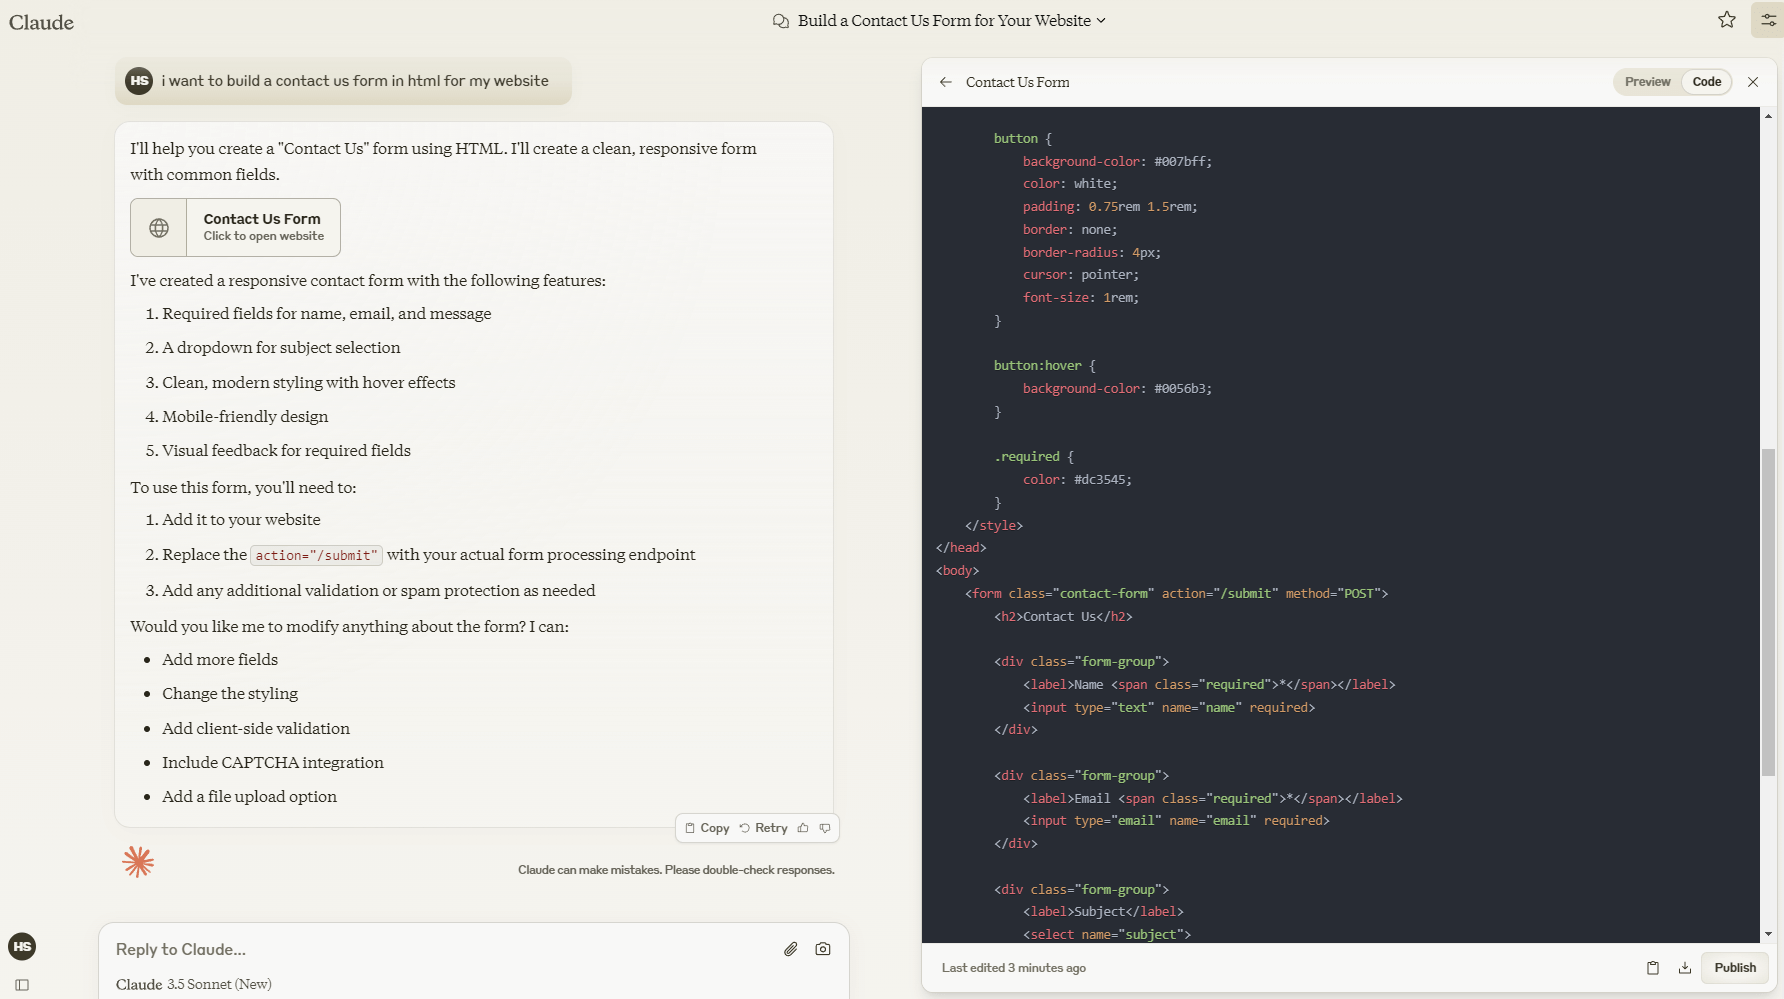Image resolution: width=1784 pixels, height=999 pixels.
Task: Click 'Include CAPTCHA integration' bullet
Action: pyautogui.click(x=273, y=763)
